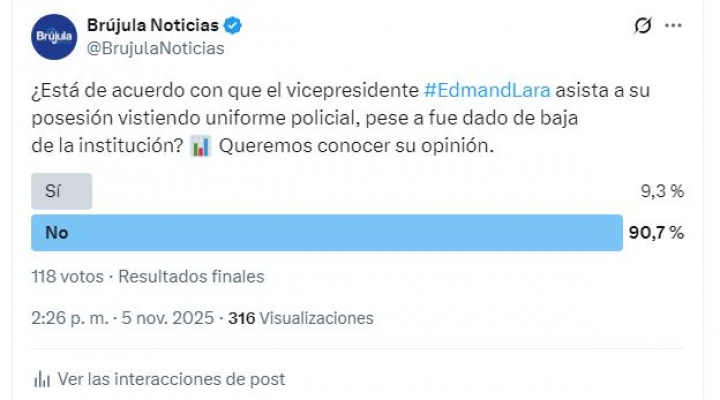
Task: Click the Grok icon on the post
Action: click(643, 26)
